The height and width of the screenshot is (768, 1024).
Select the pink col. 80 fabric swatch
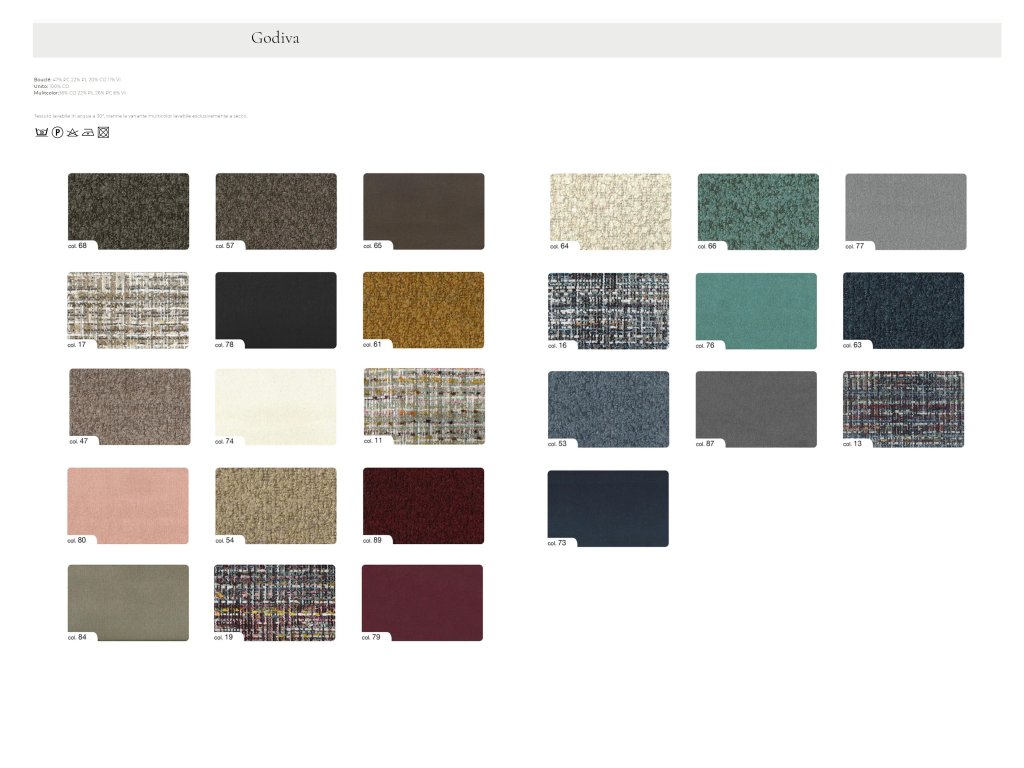click(128, 505)
